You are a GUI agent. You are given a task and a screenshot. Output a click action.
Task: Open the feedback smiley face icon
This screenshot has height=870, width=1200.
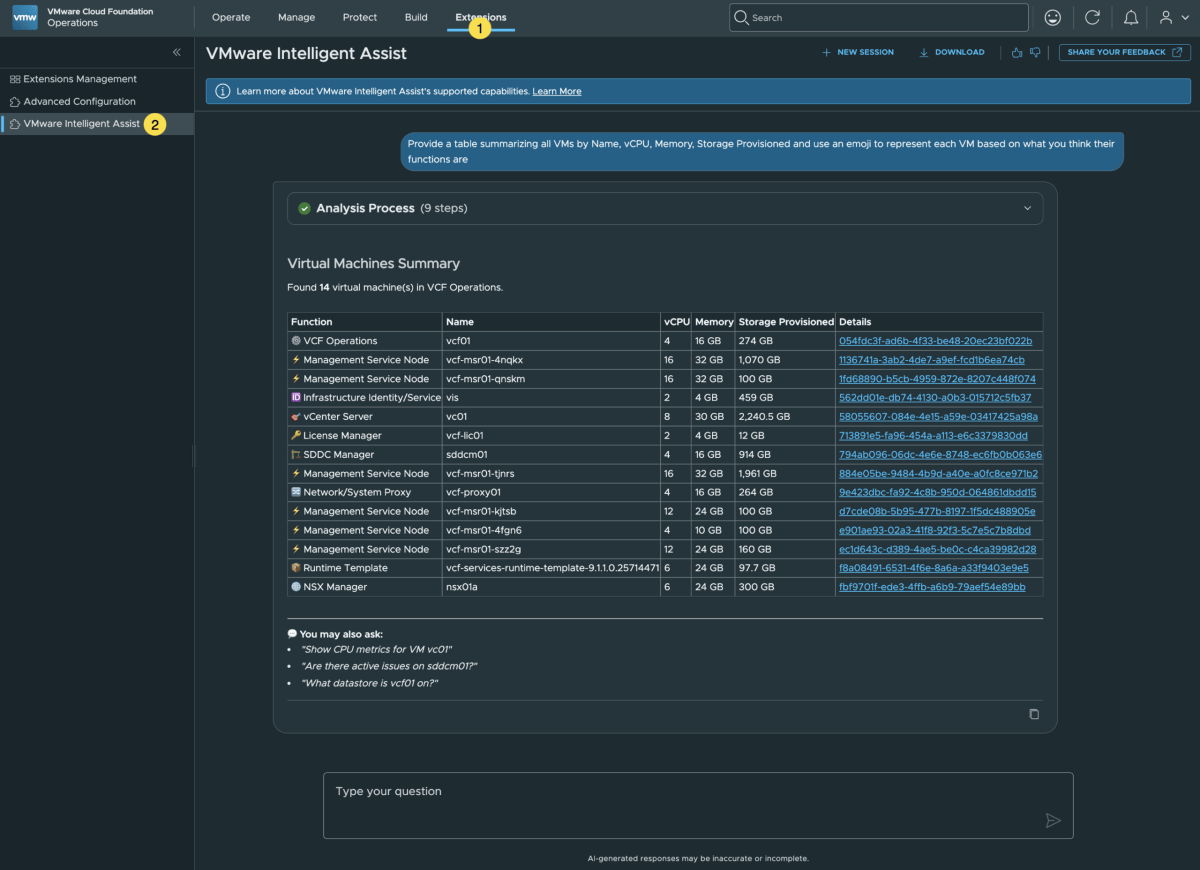[1052, 17]
